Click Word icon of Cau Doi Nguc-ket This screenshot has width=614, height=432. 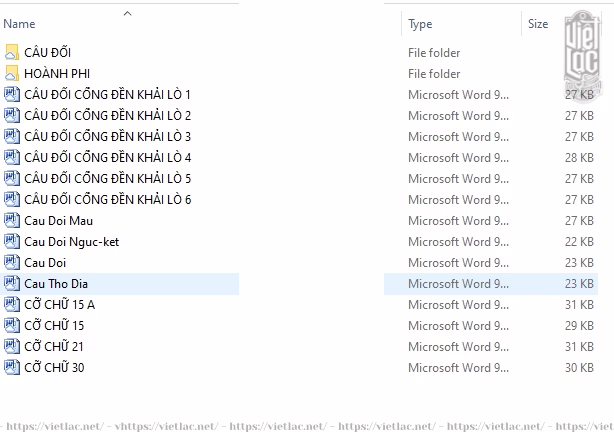pos(12,241)
